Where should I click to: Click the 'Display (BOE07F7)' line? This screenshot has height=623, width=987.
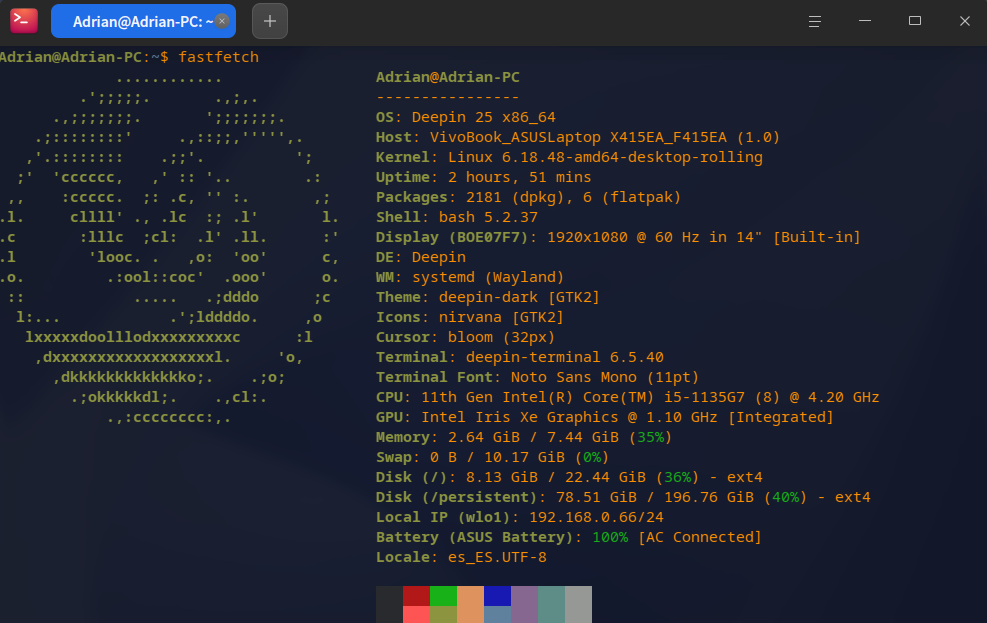click(x=618, y=237)
